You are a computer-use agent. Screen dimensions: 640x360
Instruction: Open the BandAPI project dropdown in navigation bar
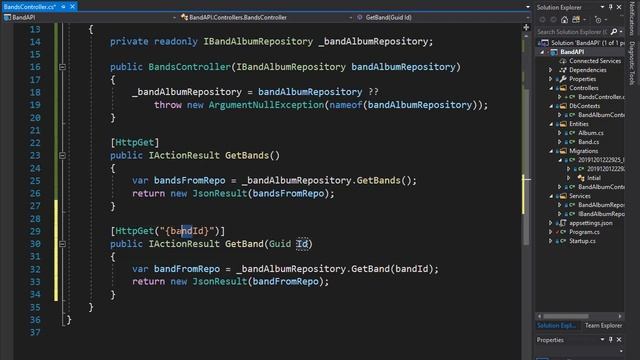(174, 18)
